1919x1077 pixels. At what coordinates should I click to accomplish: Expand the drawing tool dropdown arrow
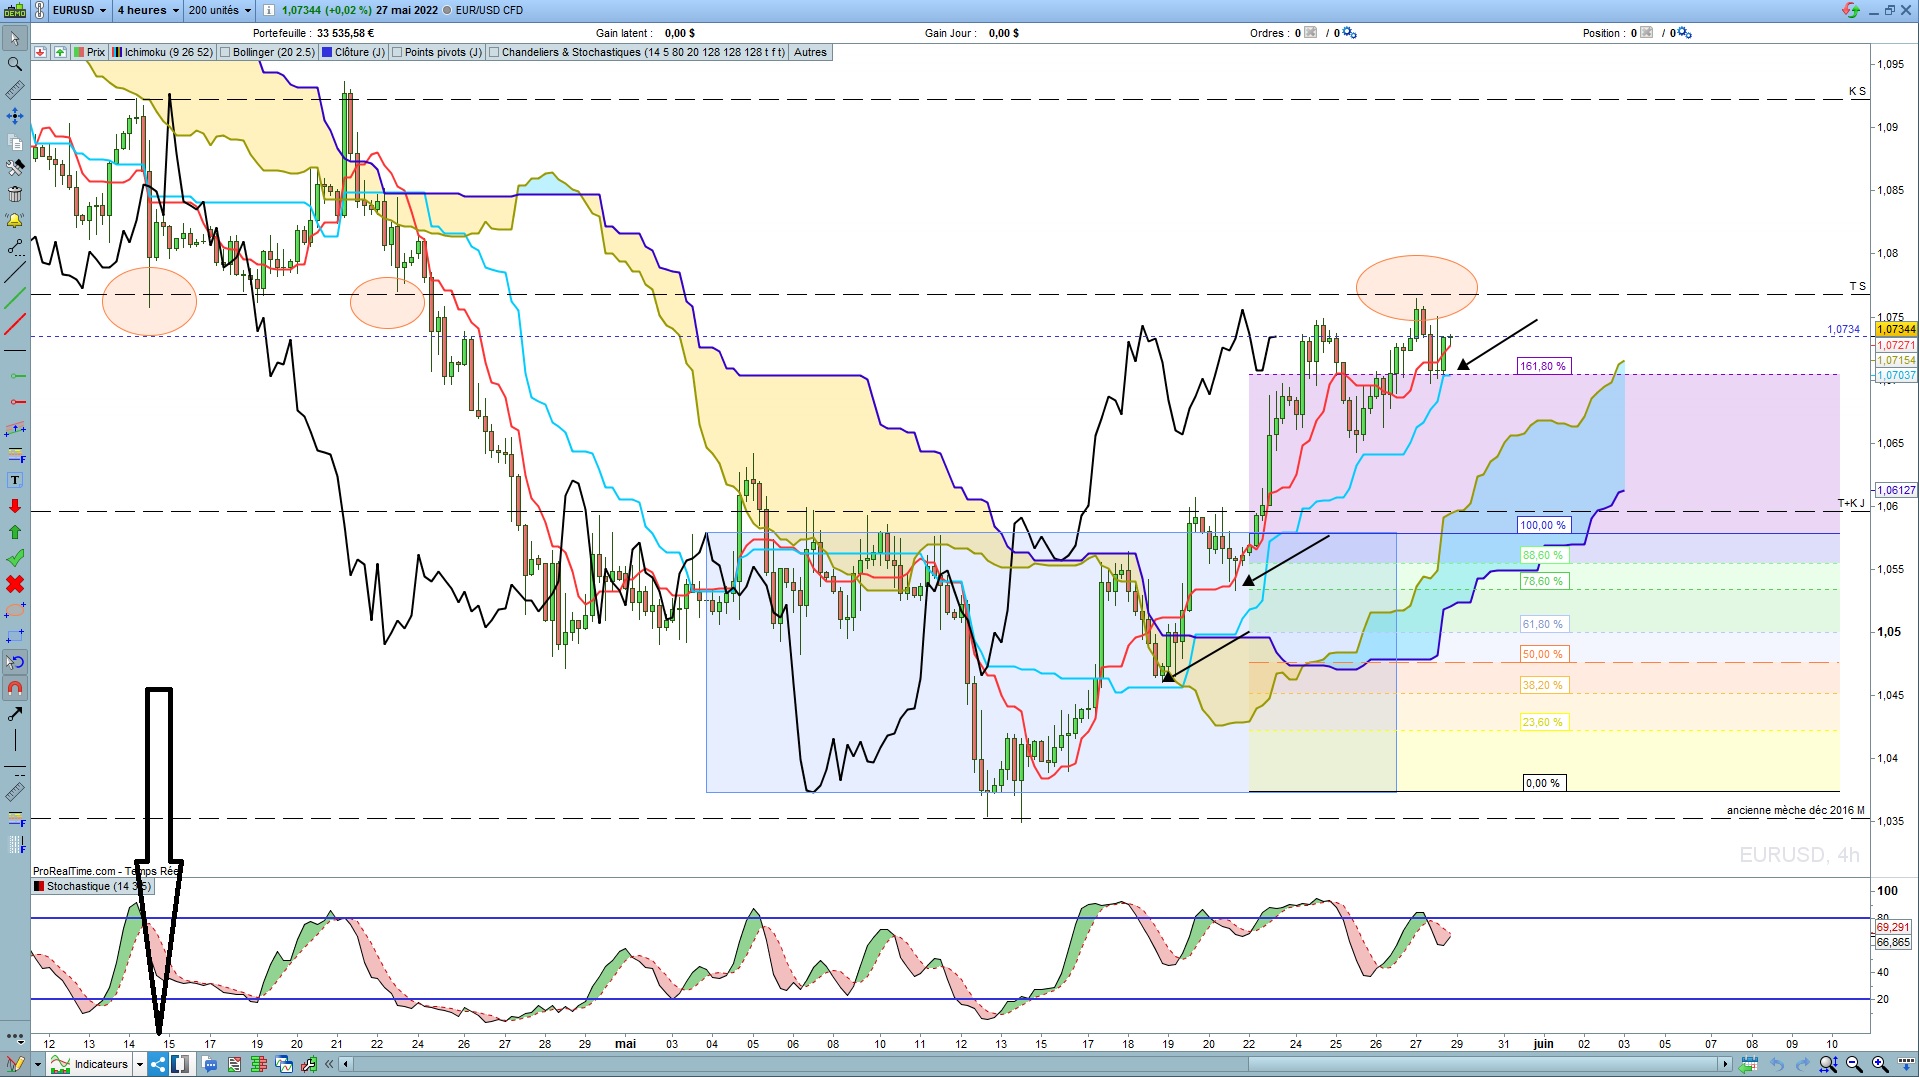point(37,1065)
